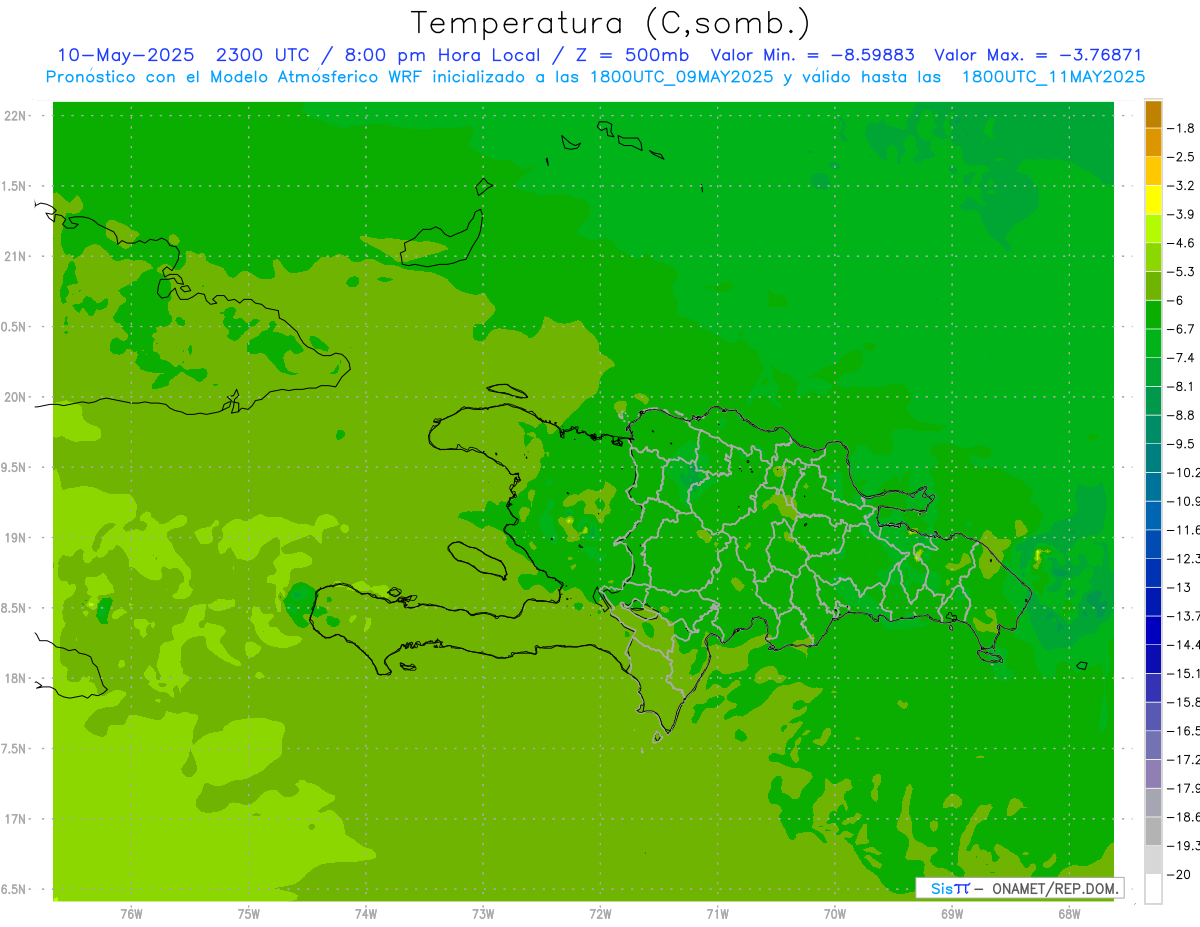Click the '70W' longitude label

point(835,914)
